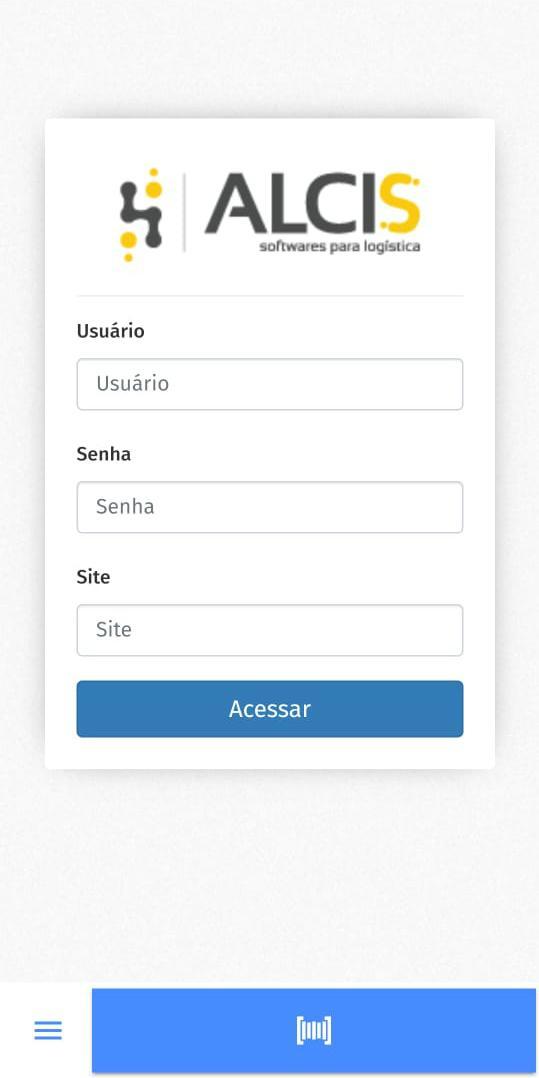Viewport: 539px width, 1078px height.
Task: Click the Site field label
Action: pos(94,577)
